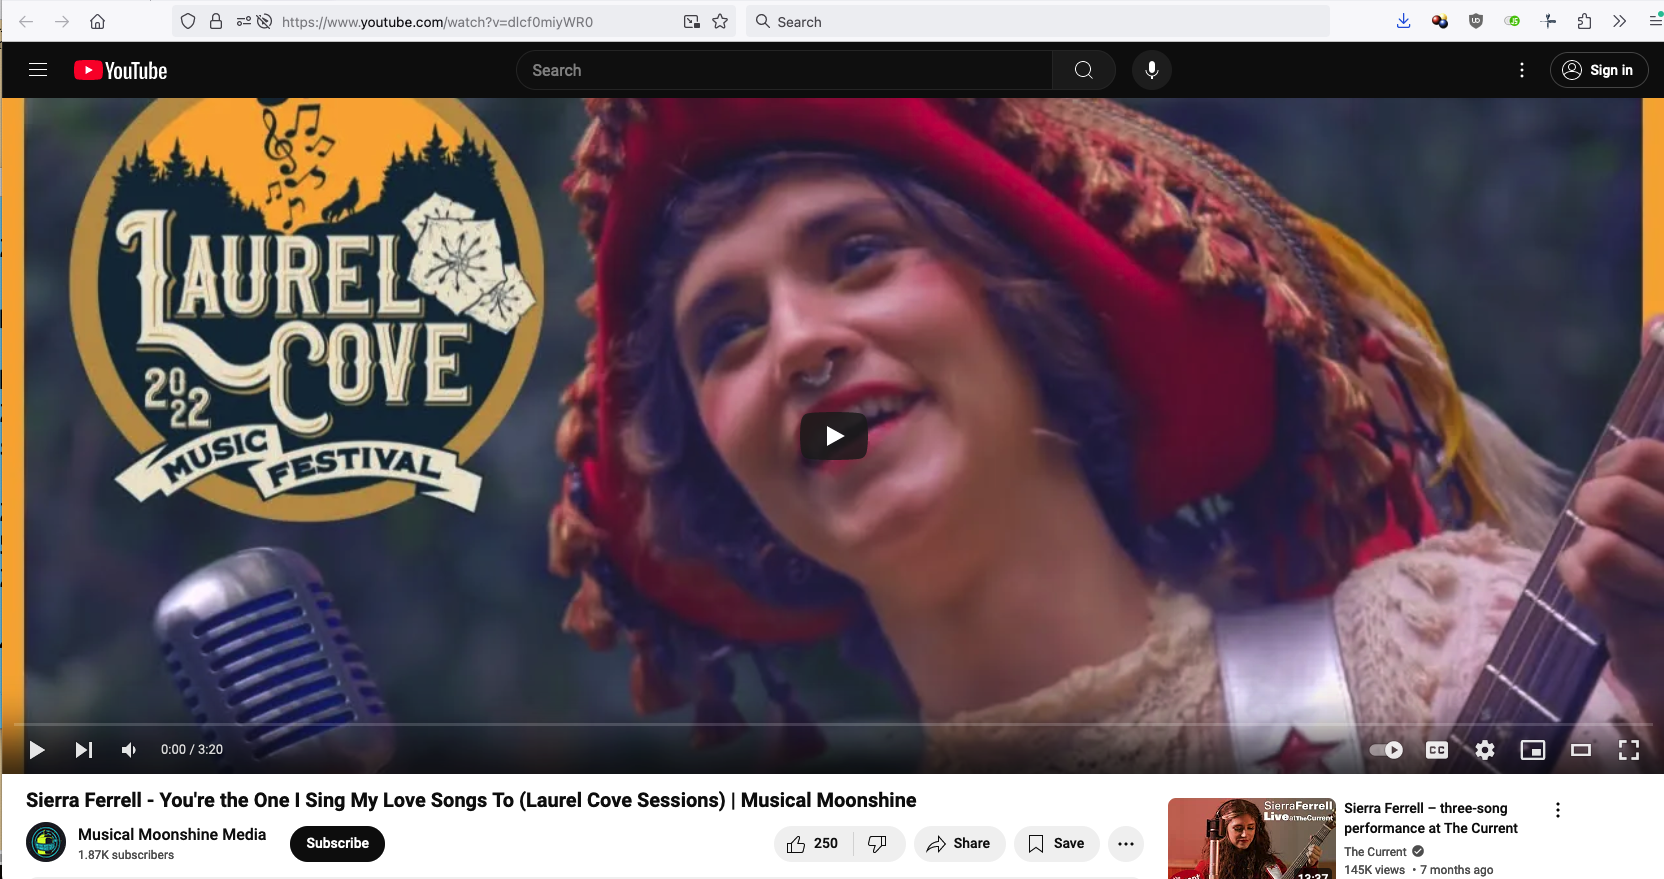Viewport: 1664px width, 879px height.
Task: Go forward in the browser
Action: pos(62,21)
